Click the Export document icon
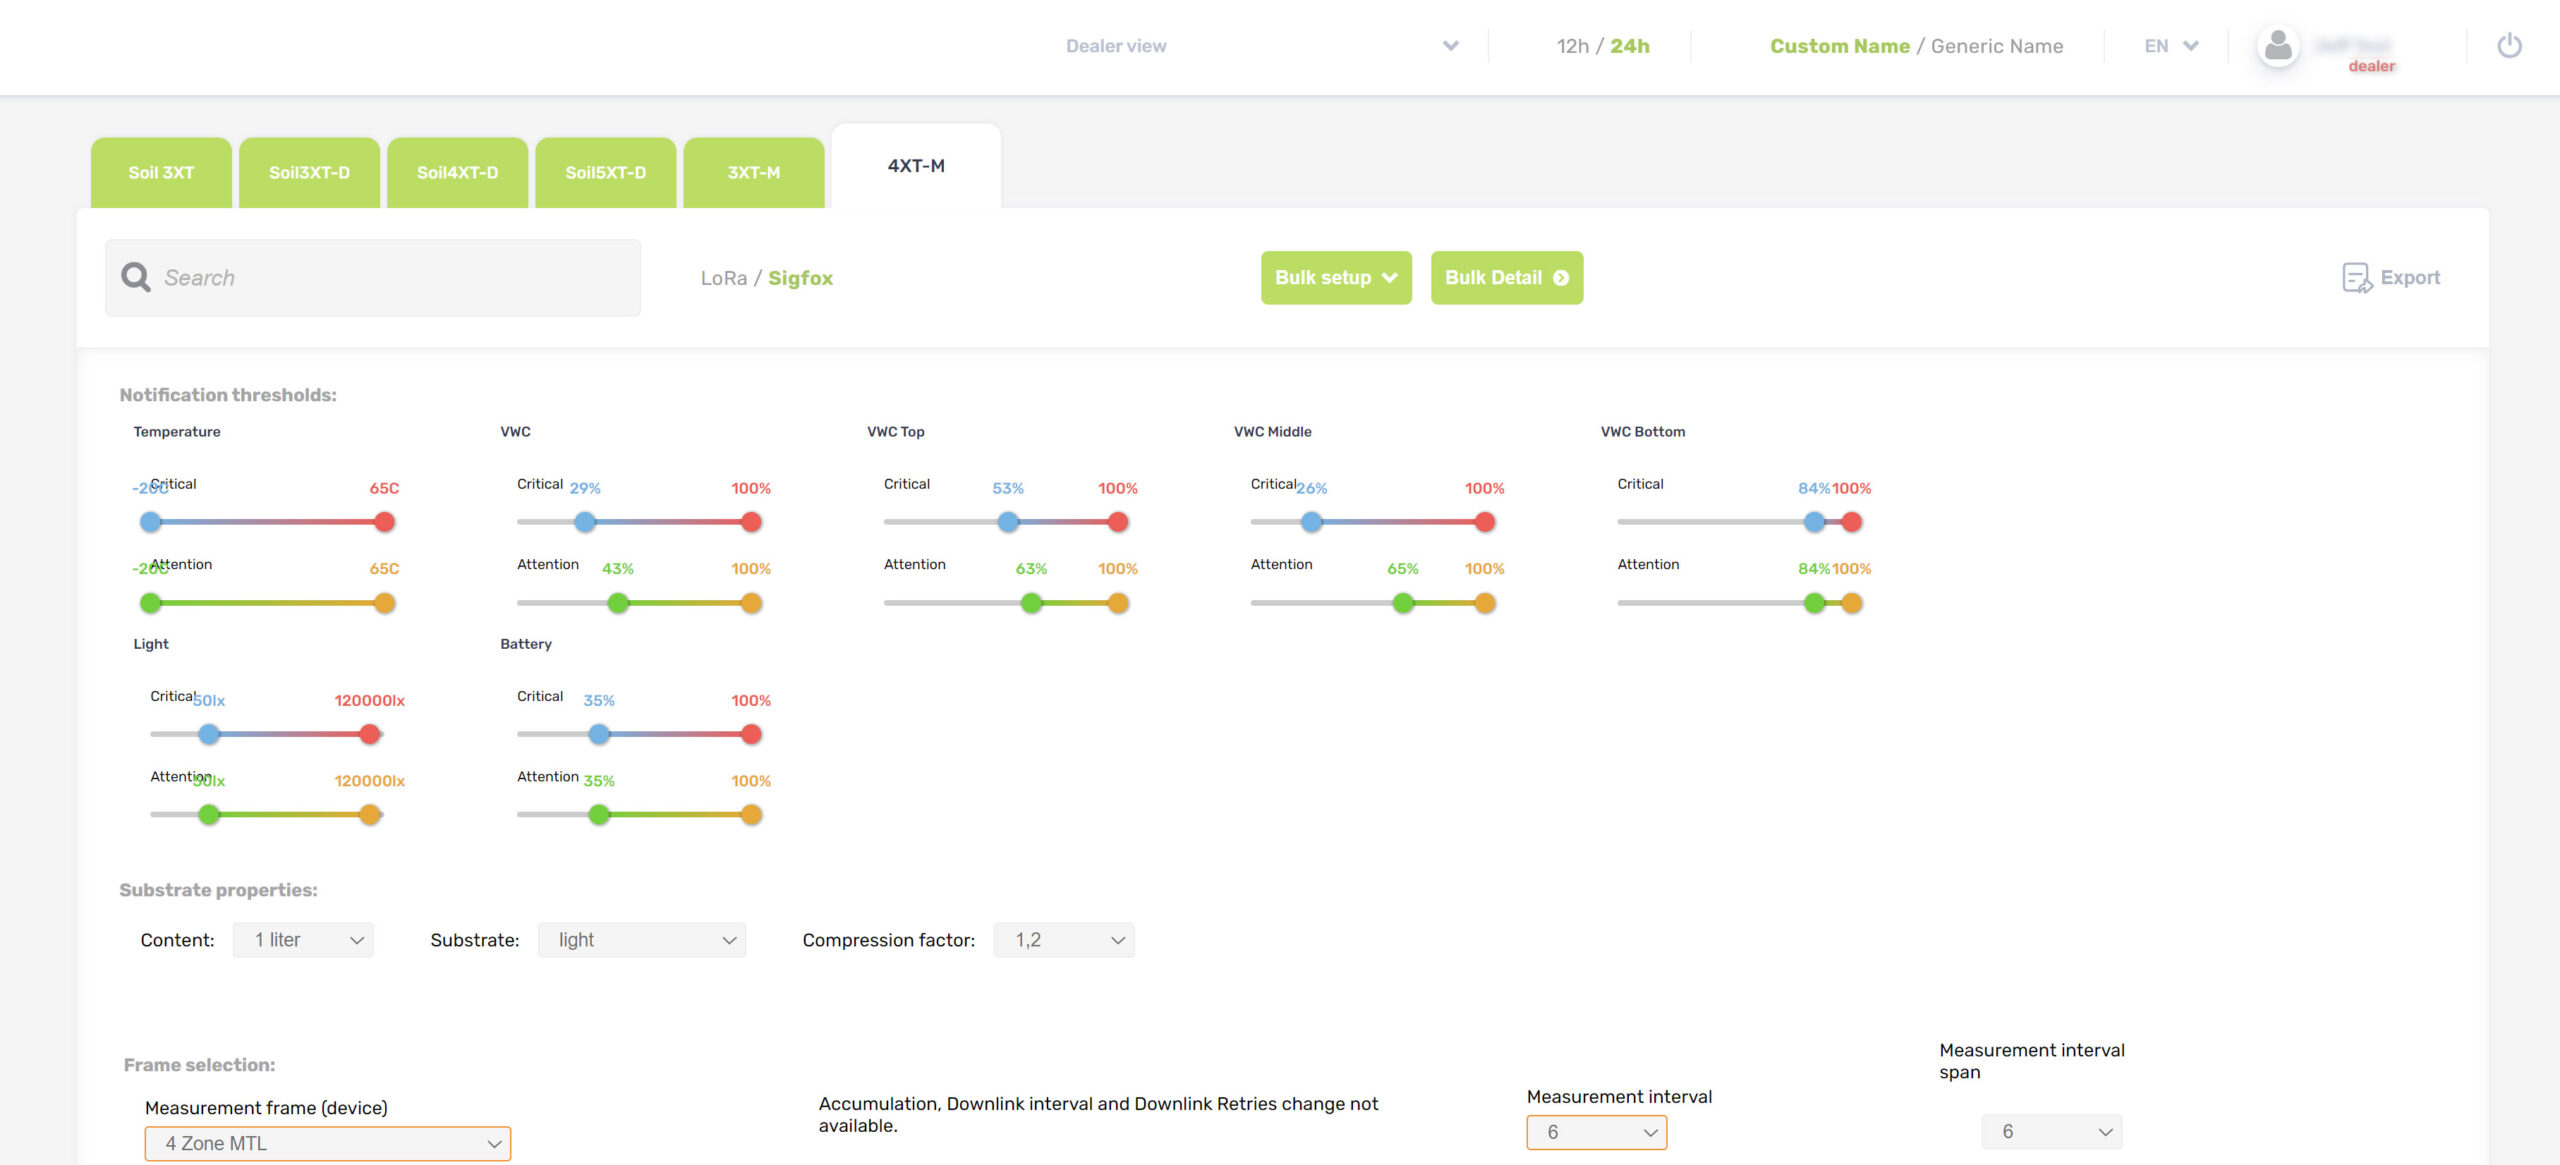The height and width of the screenshot is (1165, 2560). coord(2357,278)
